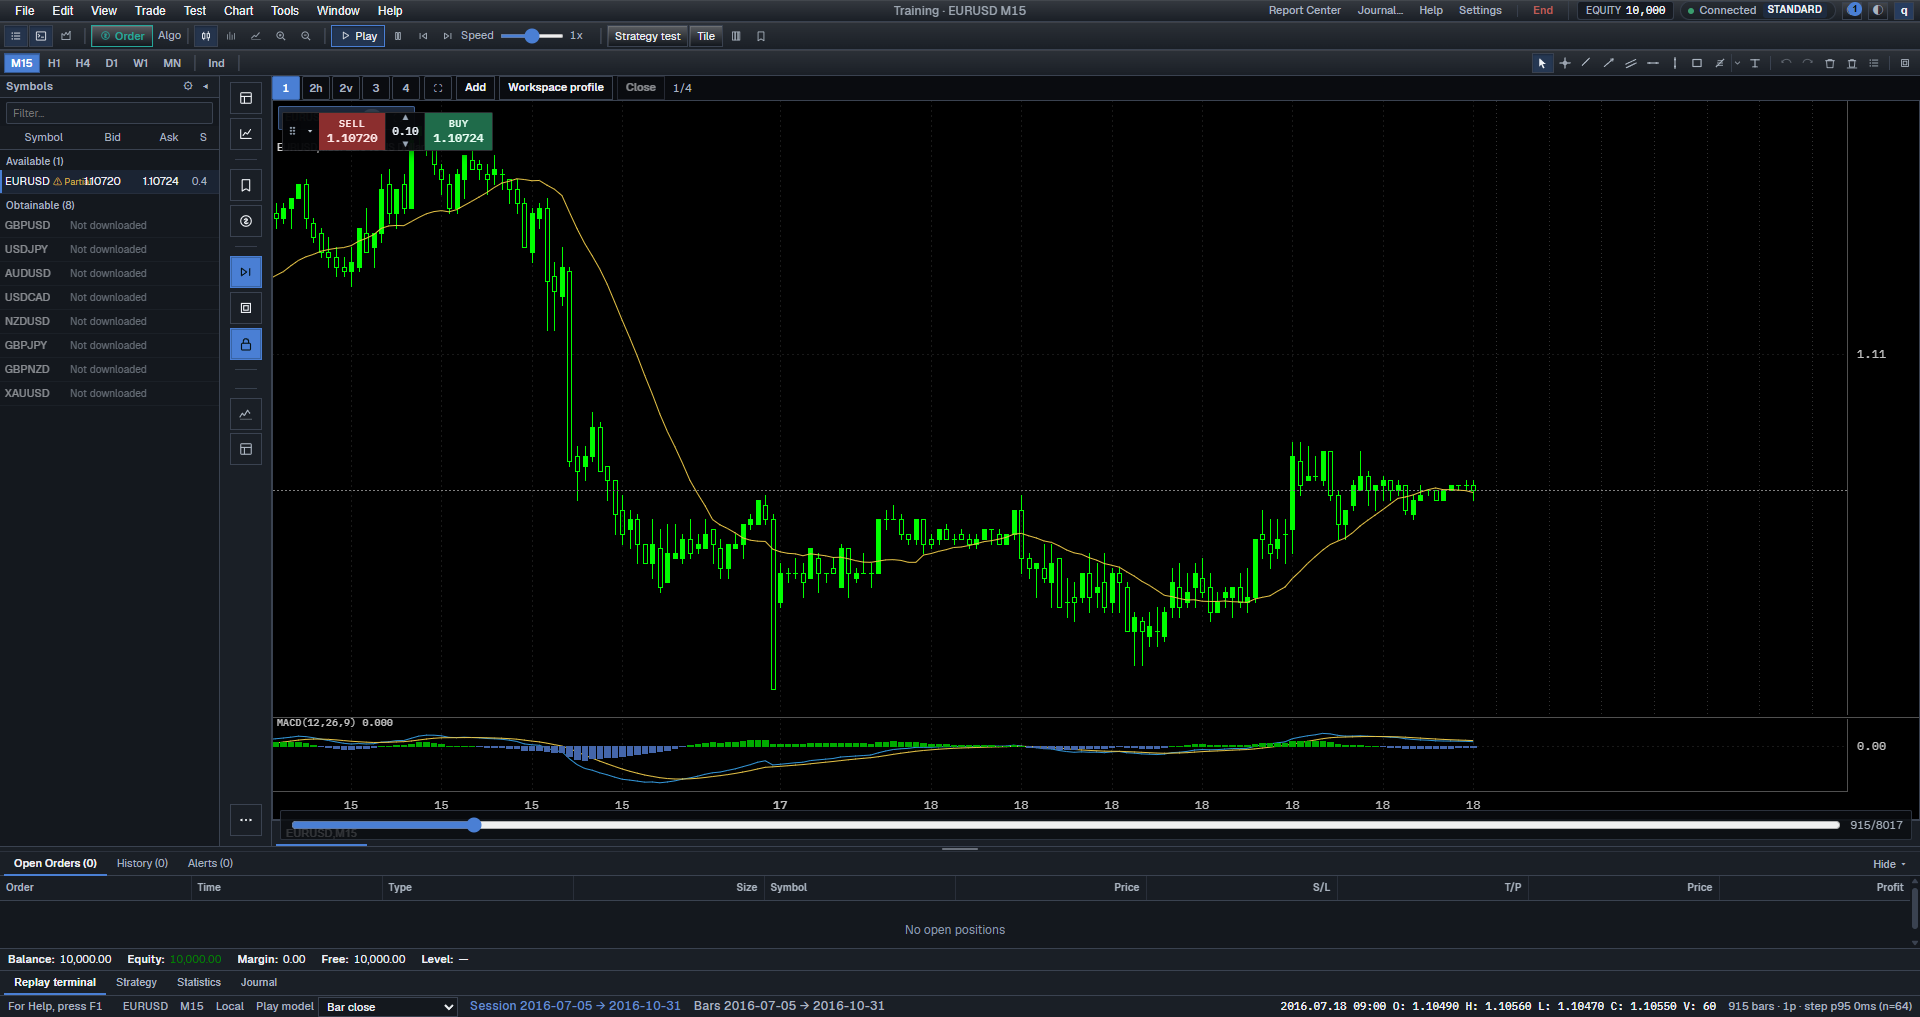The height and width of the screenshot is (1017, 1920).
Task: Switch to the Strategy tab
Action: 136,982
